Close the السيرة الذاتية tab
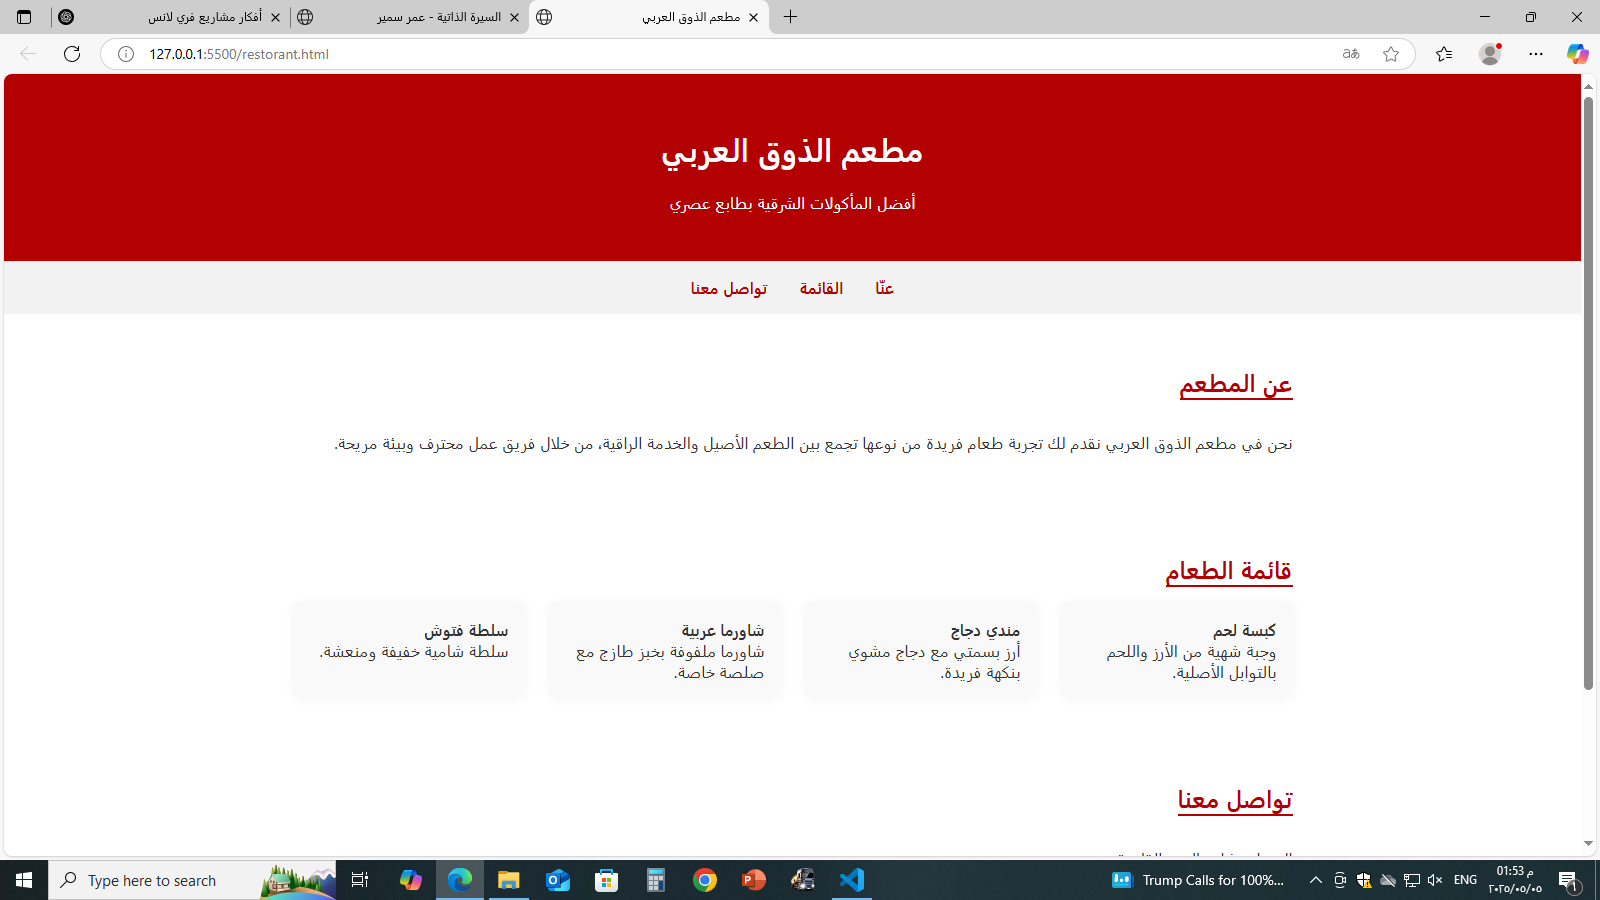This screenshot has height=900, width=1600. coord(514,17)
